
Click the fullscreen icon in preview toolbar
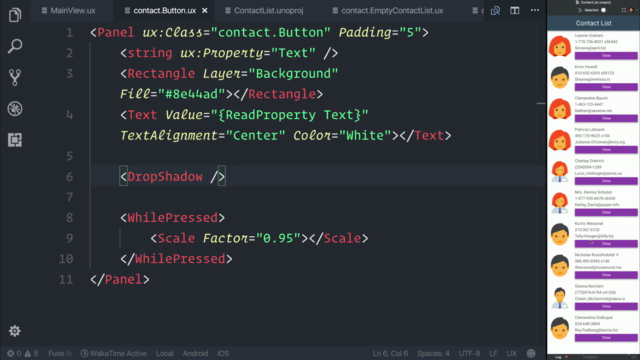624,10
